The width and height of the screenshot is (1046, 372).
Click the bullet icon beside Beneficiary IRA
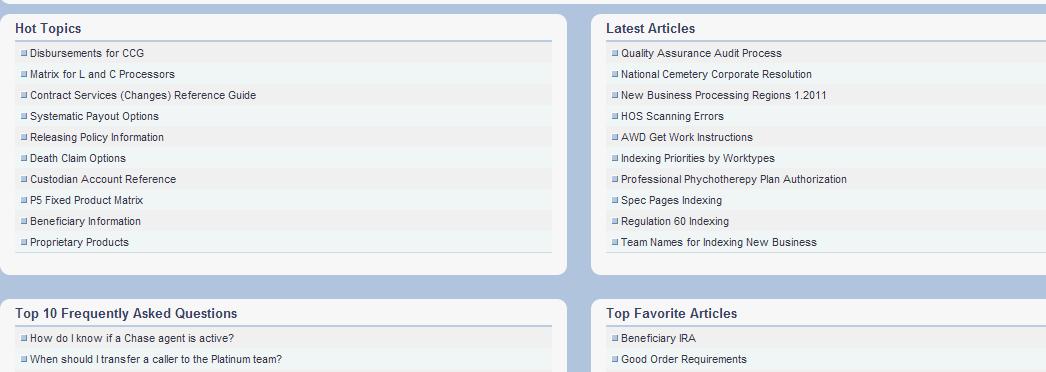click(x=615, y=338)
